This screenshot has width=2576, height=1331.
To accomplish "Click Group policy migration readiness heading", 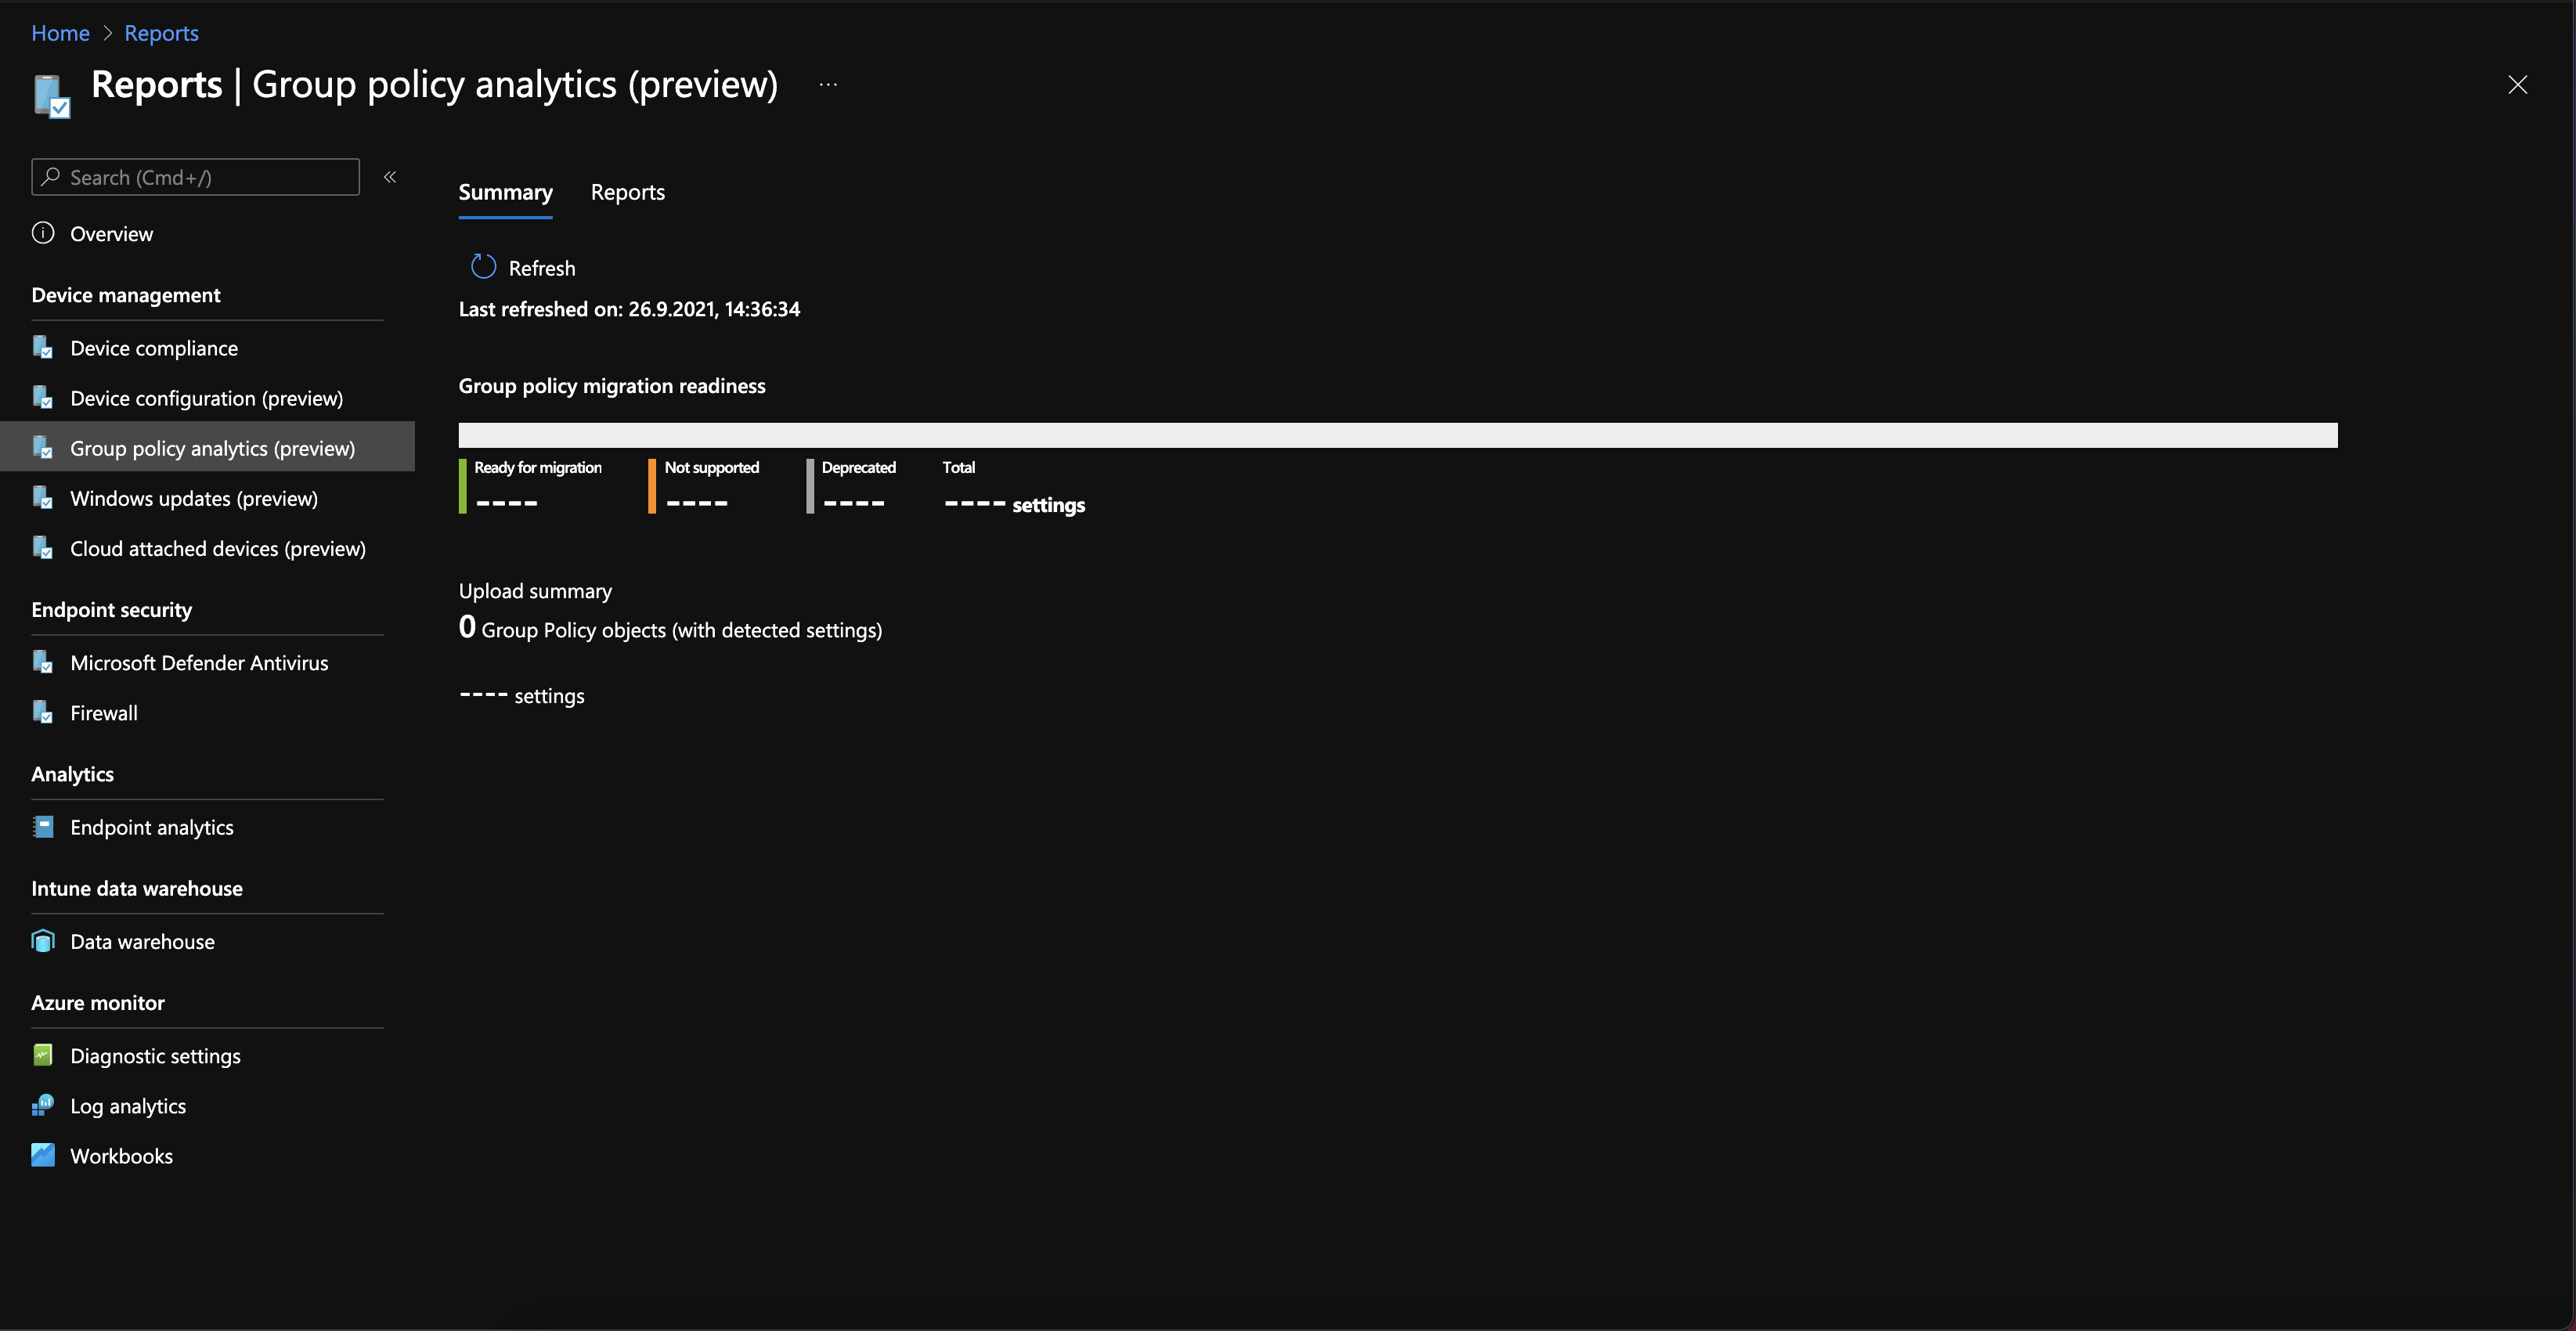I will [x=612, y=386].
